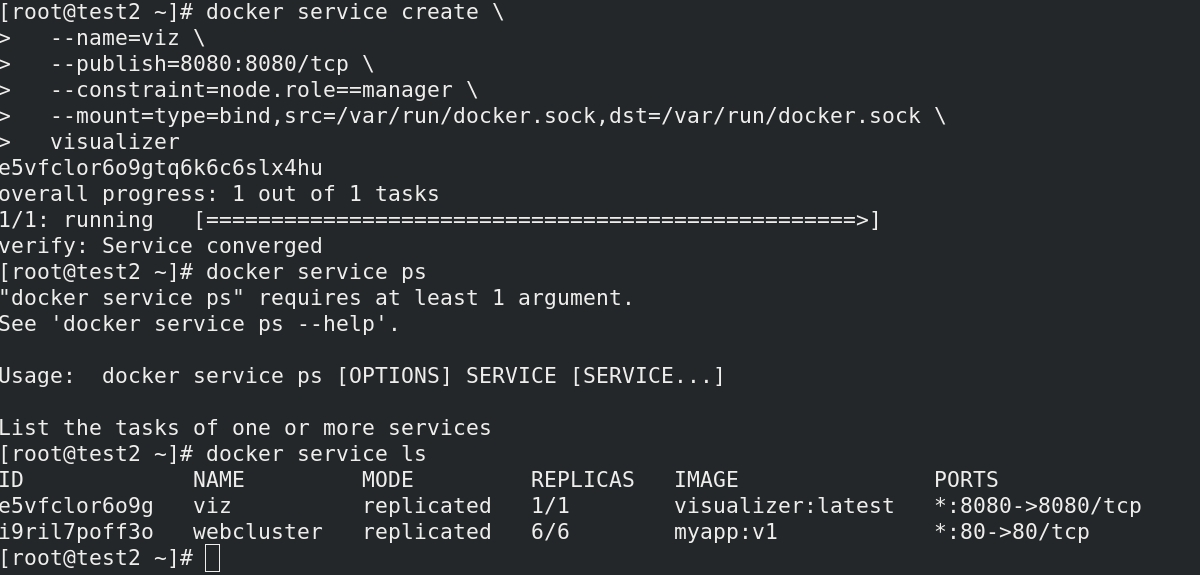Viewport: 1200px width, 575px height.
Task: Click the 6/6 replicas value for webcluster
Action: coord(550,532)
